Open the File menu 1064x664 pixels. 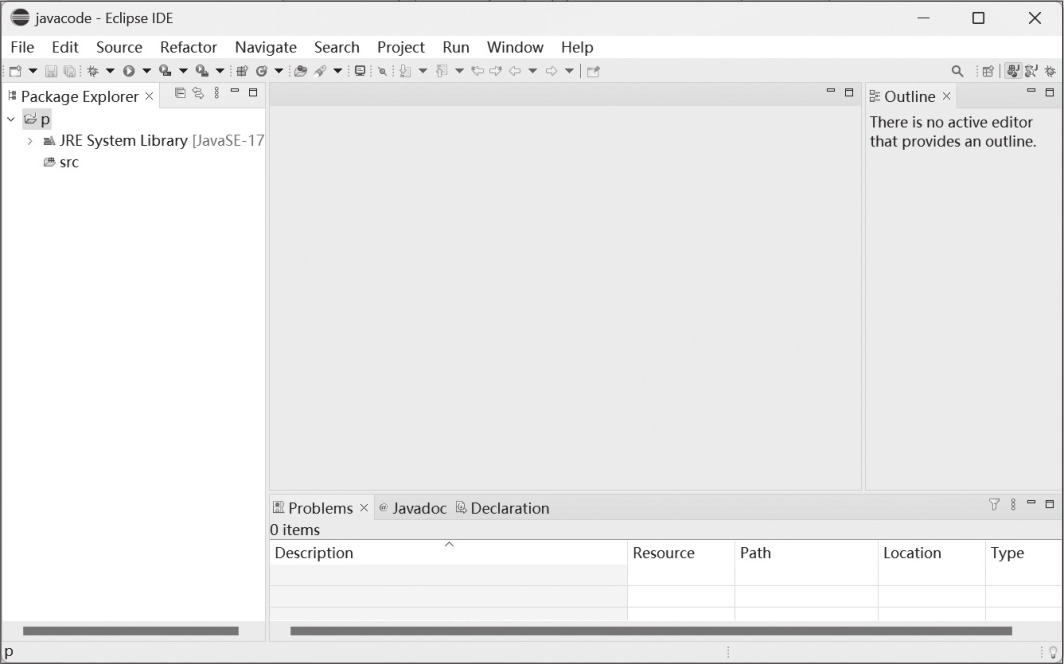(x=22, y=47)
